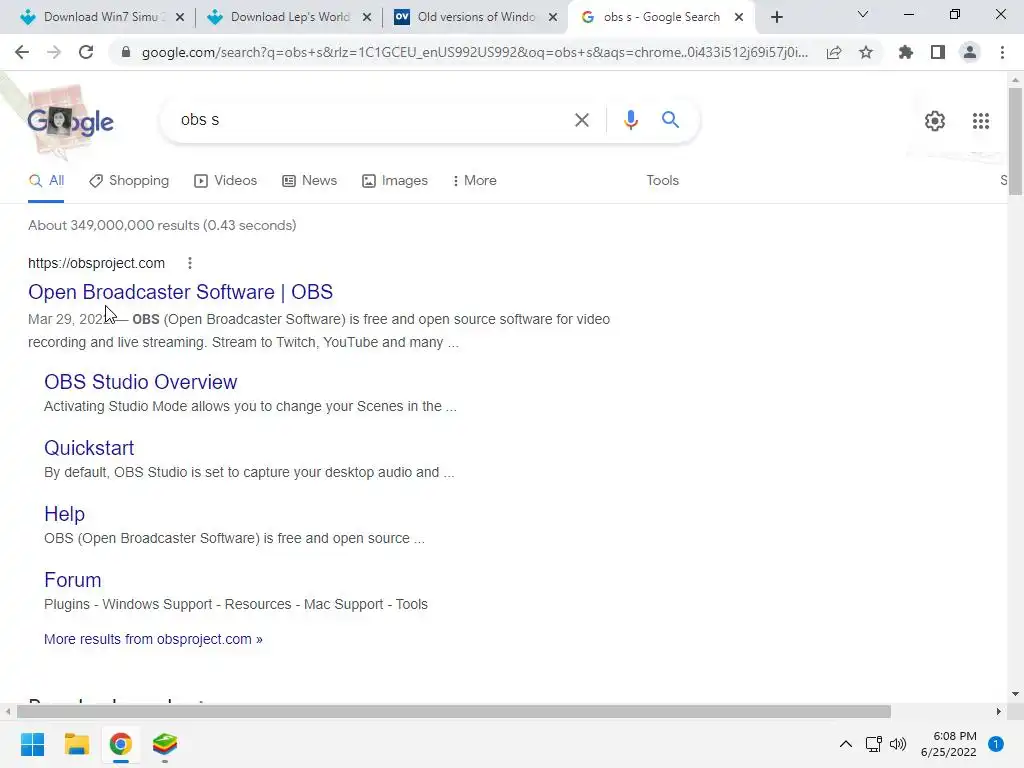
Task: Open a new browser tab
Action: pos(776,17)
